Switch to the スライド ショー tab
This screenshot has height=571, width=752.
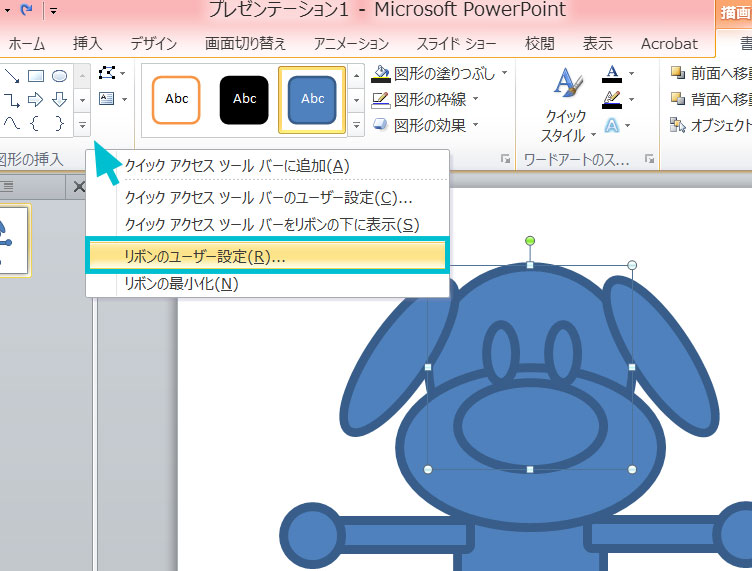tap(457, 44)
